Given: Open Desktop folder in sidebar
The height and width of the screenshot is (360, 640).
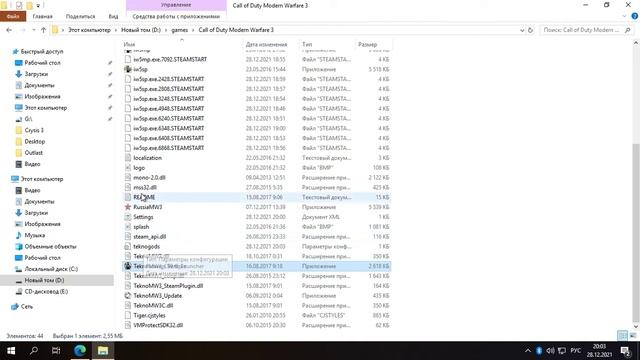Looking at the screenshot, I should point(34,141).
